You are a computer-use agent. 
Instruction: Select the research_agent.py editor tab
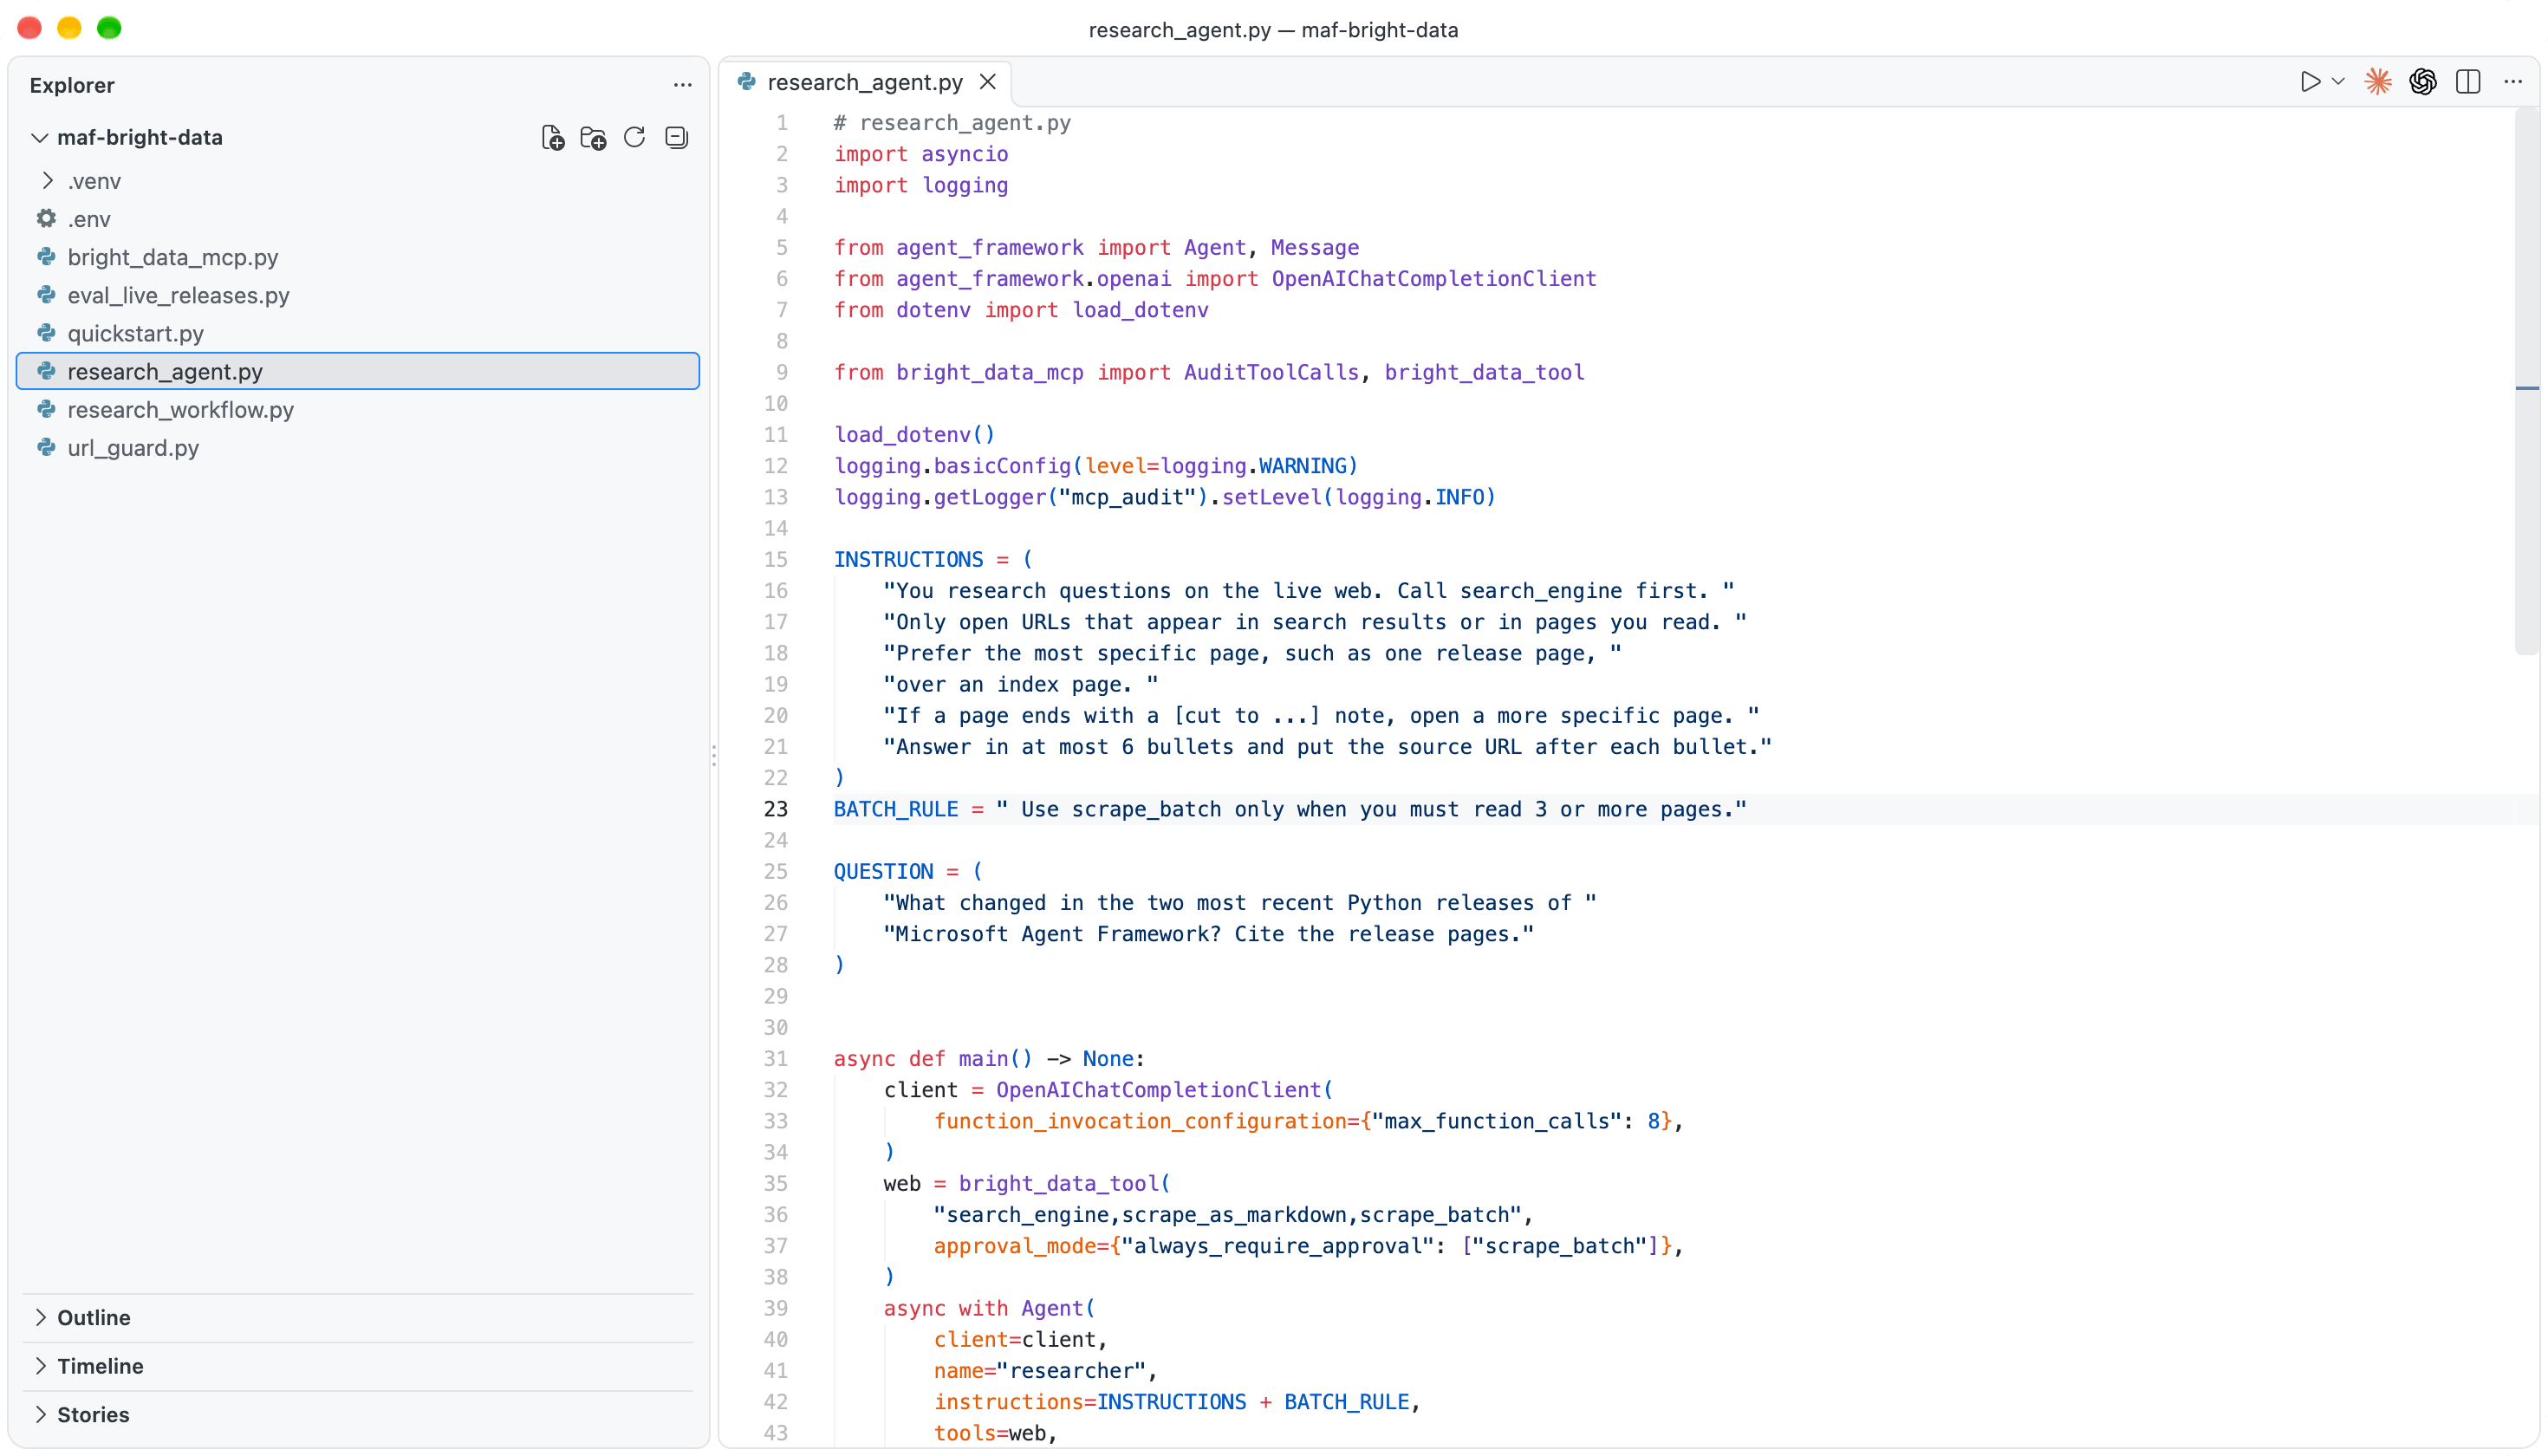point(865,82)
